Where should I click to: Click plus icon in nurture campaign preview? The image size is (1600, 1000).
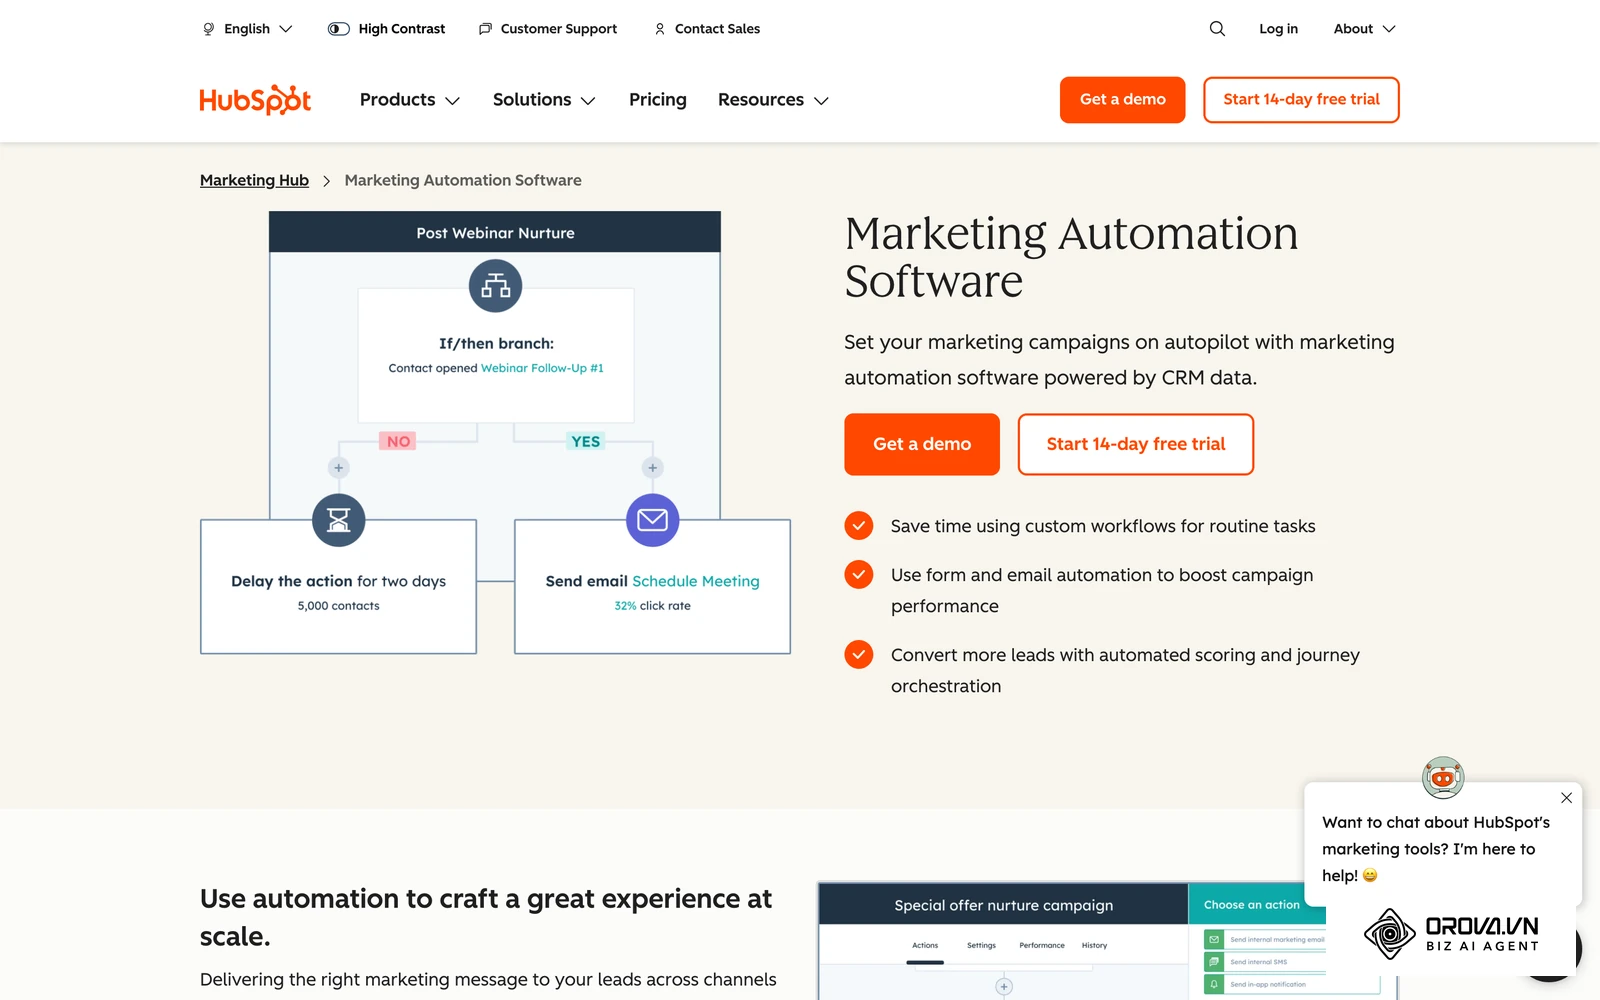tap(1004, 987)
